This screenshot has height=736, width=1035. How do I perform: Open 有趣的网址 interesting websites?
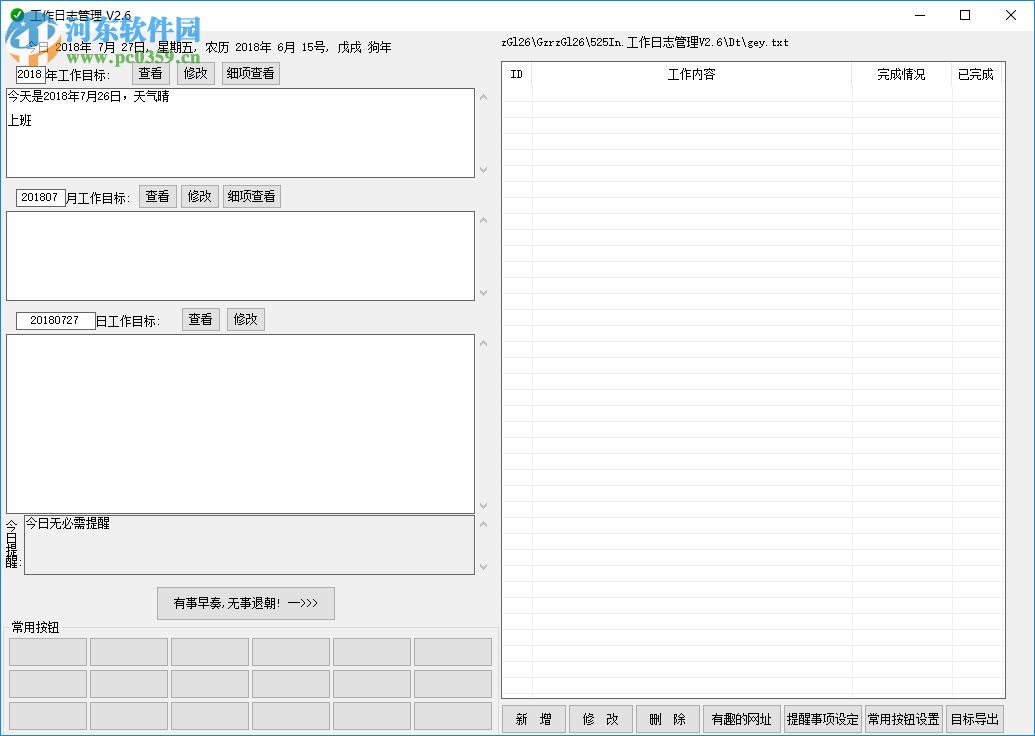[x=742, y=718]
